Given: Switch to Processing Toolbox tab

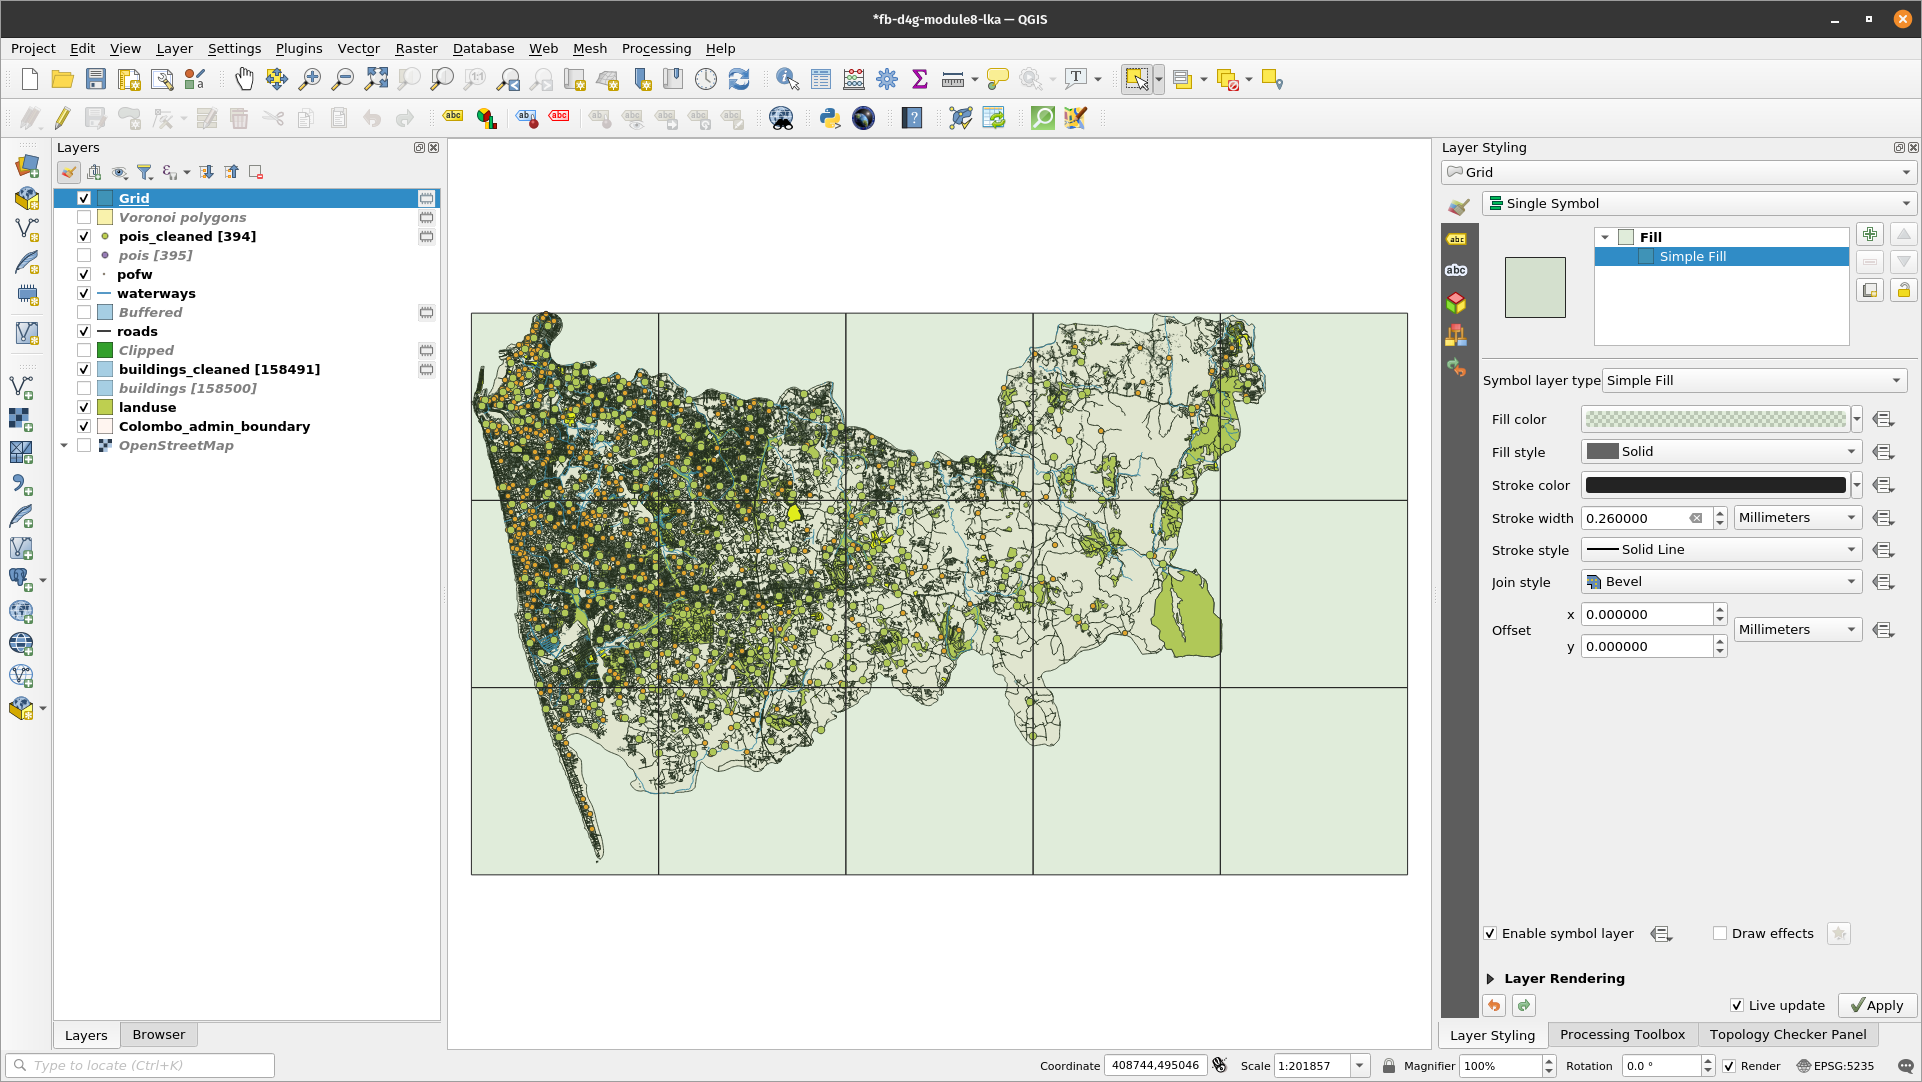Looking at the screenshot, I should [1622, 1035].
